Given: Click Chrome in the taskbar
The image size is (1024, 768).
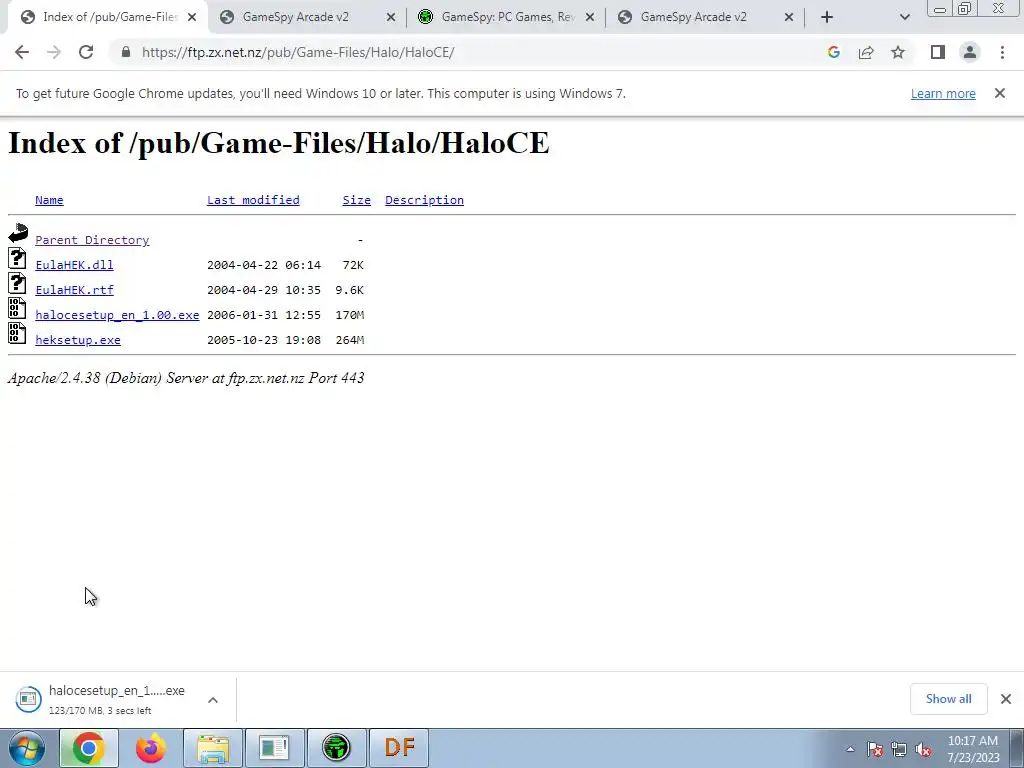Looking at the screenshot, I should coord(88,748).
